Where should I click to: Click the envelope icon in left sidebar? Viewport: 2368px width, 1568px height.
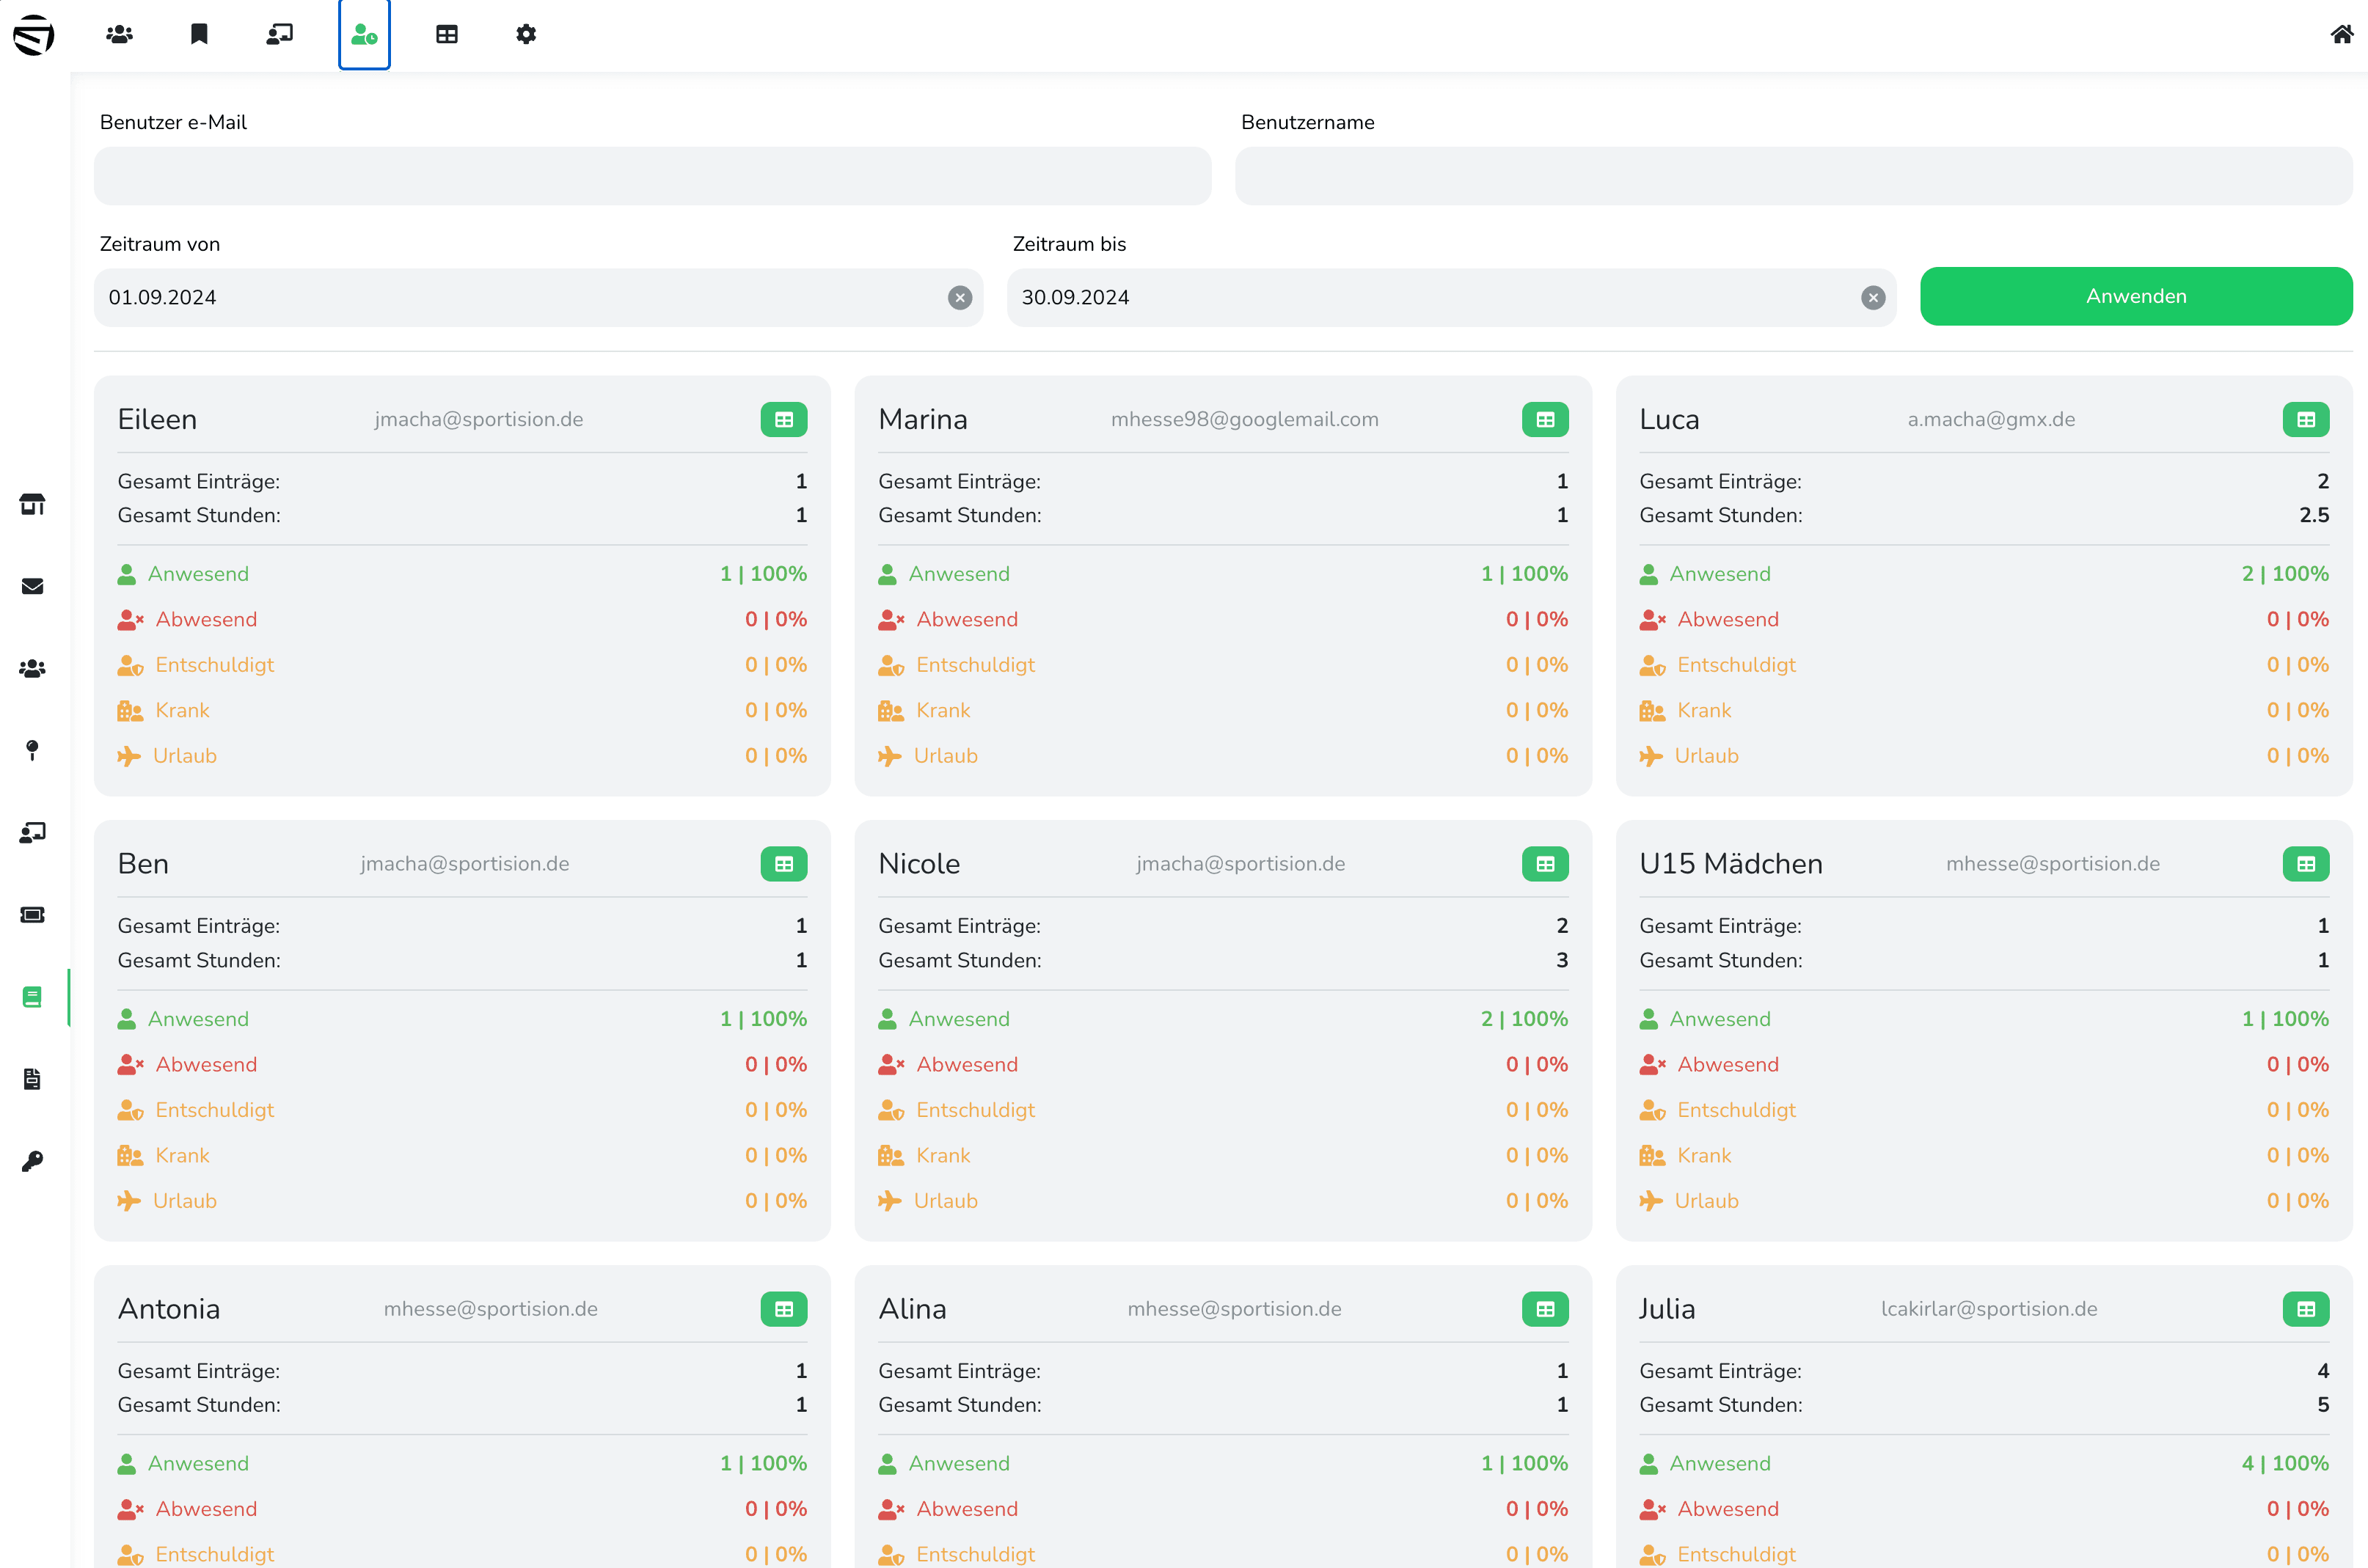[x=33, y=586]
